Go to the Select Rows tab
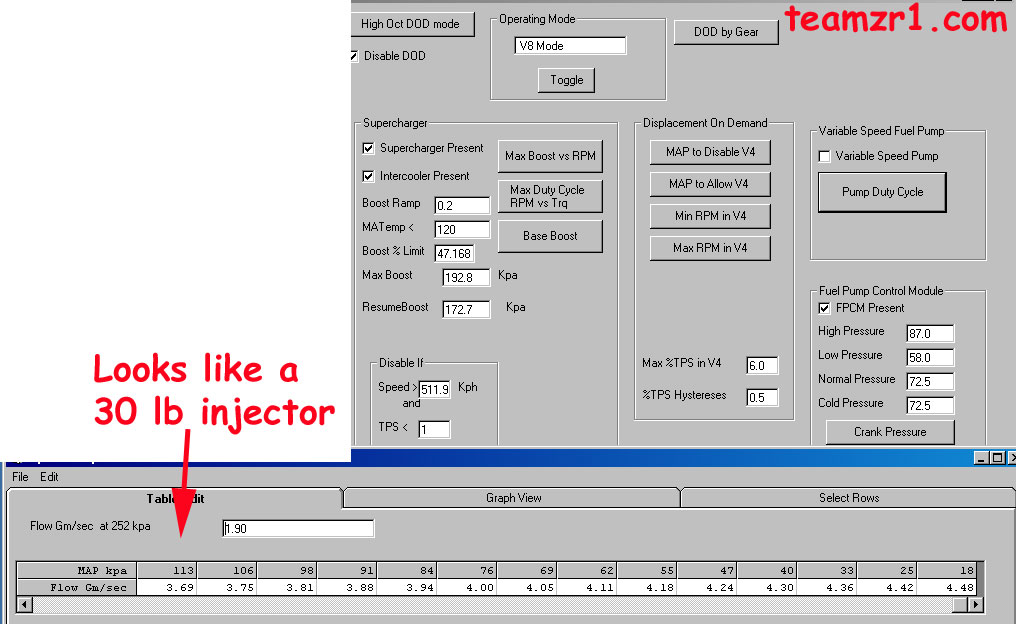Image resolution: width=1016 pixels, height=624 pixels. [x=848, y=498]
